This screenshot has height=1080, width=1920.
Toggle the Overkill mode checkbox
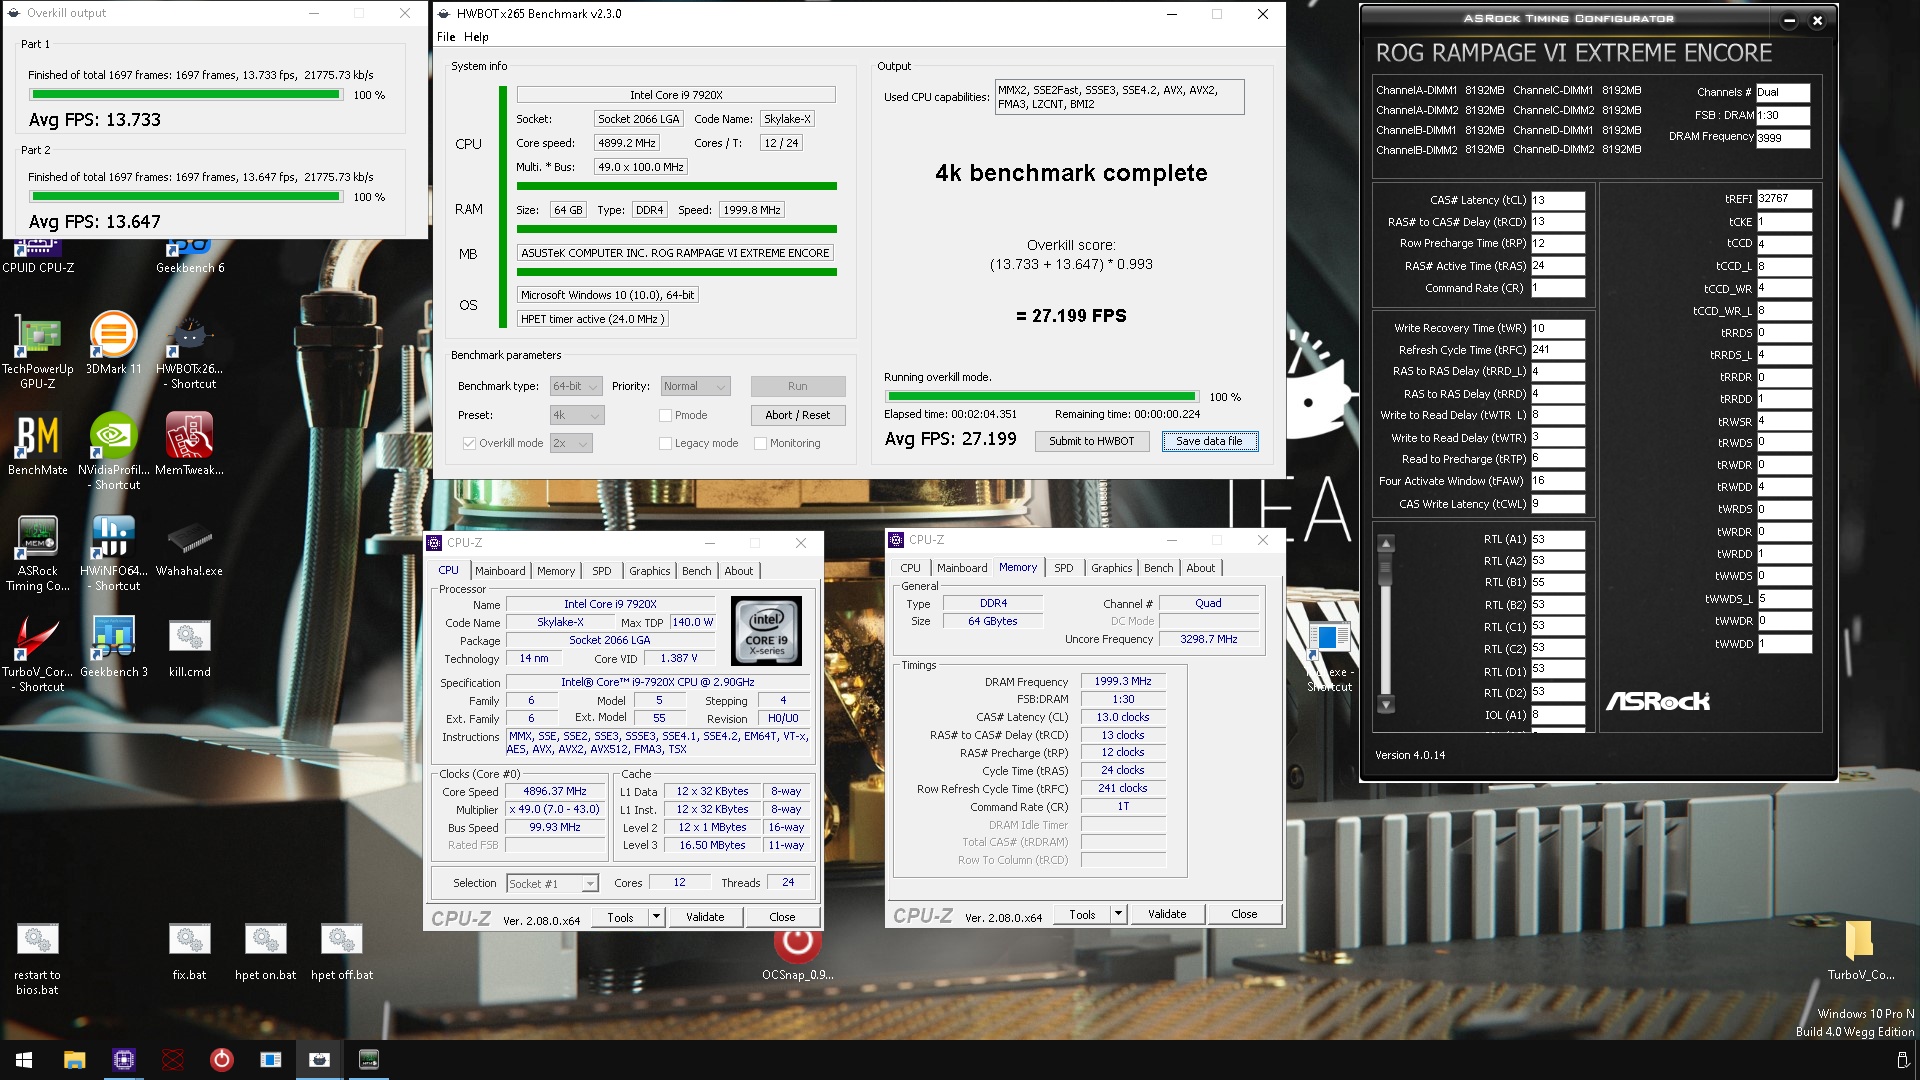coord(469,443)
